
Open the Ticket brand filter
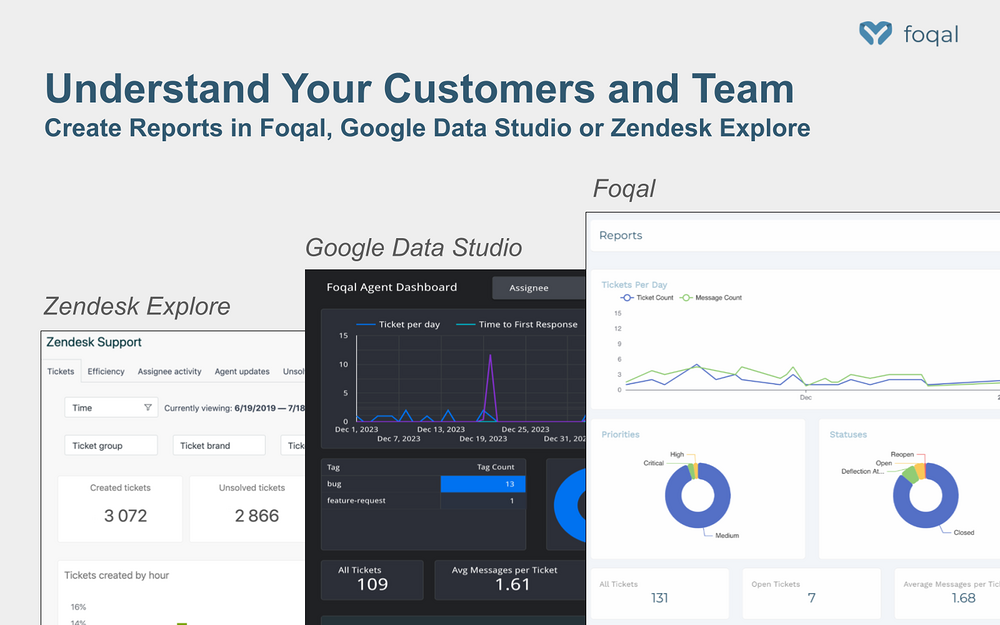pos(219,445)
